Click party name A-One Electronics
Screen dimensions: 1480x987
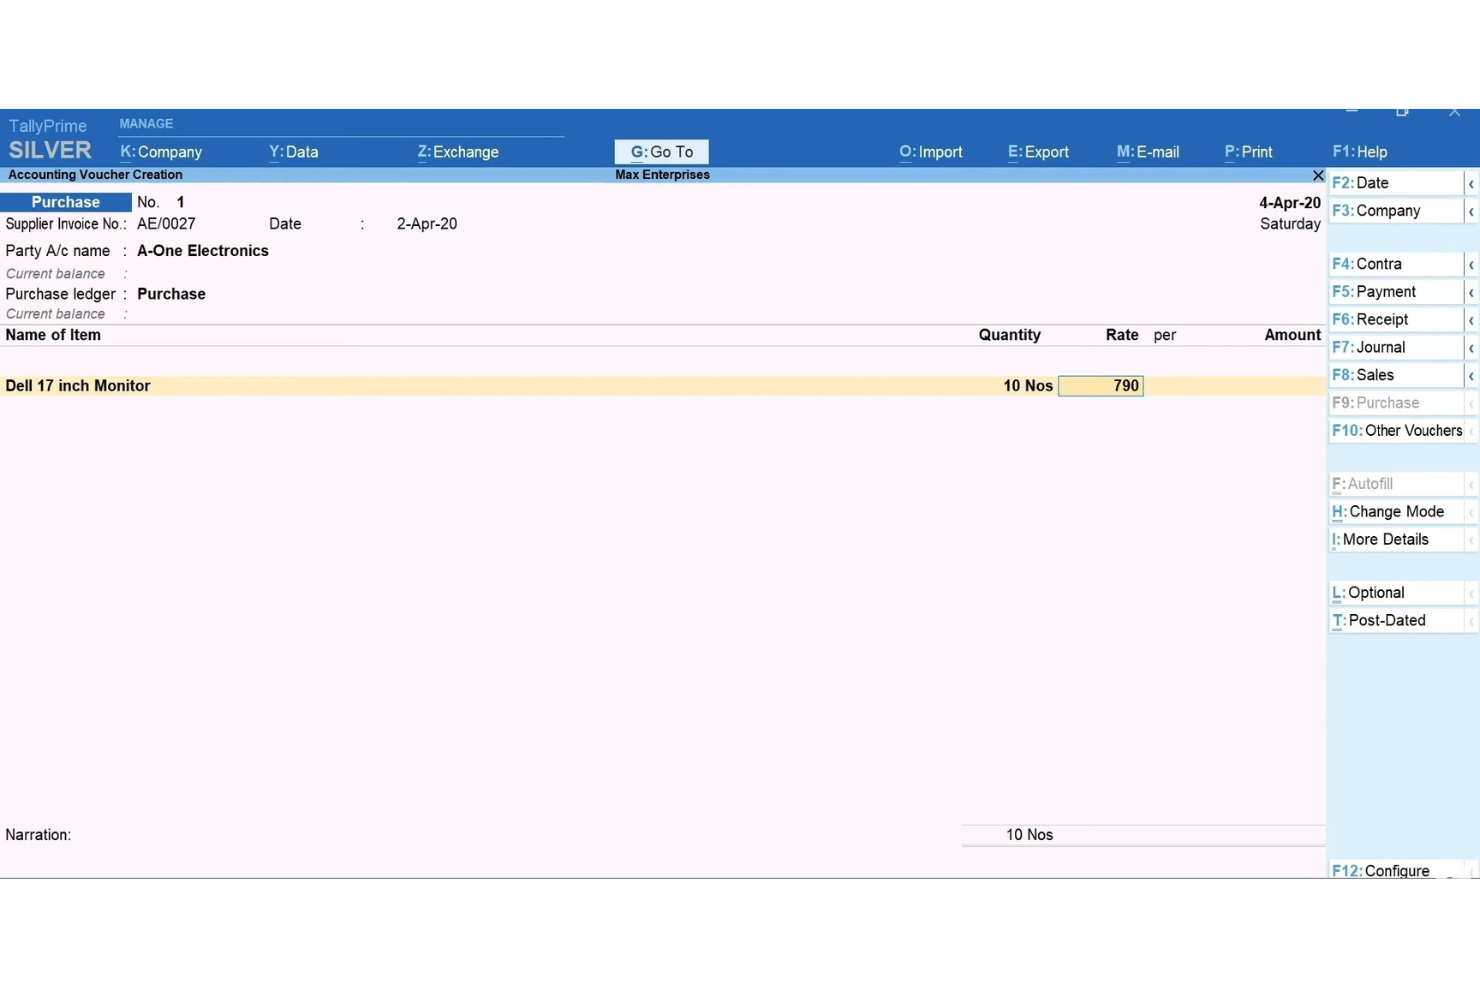[x=203, y=251]
